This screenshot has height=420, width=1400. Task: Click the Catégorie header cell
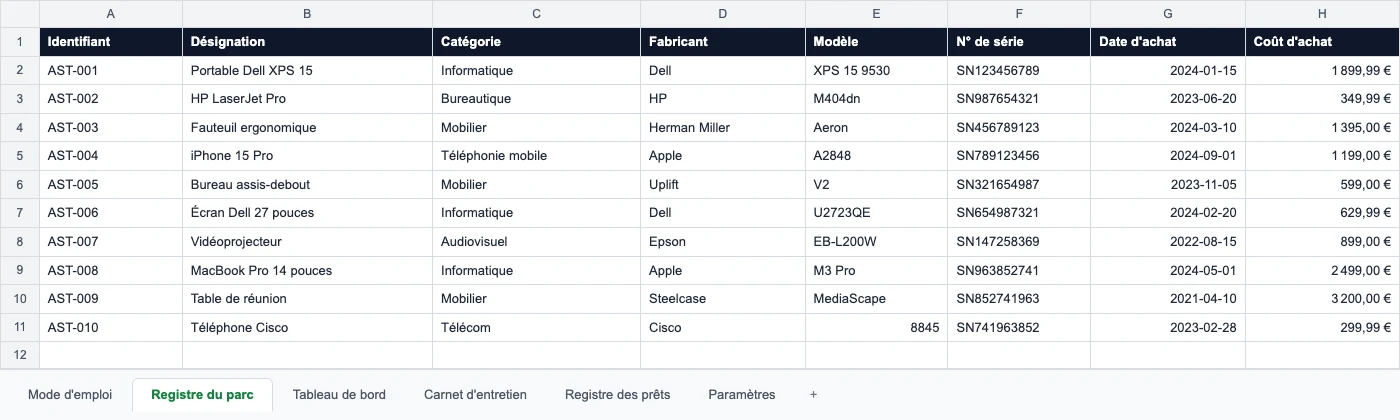537,42
